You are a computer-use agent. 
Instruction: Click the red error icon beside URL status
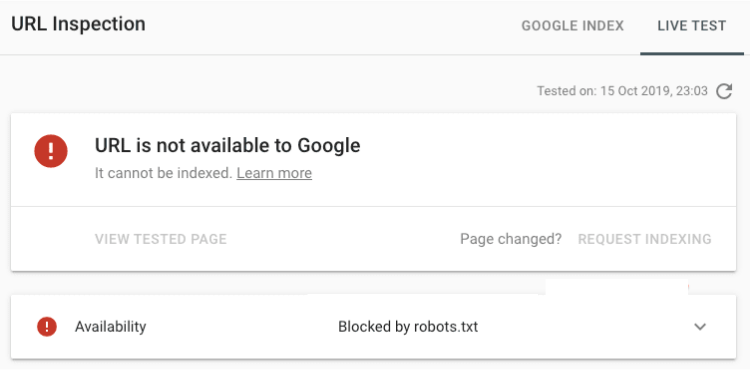51,151
